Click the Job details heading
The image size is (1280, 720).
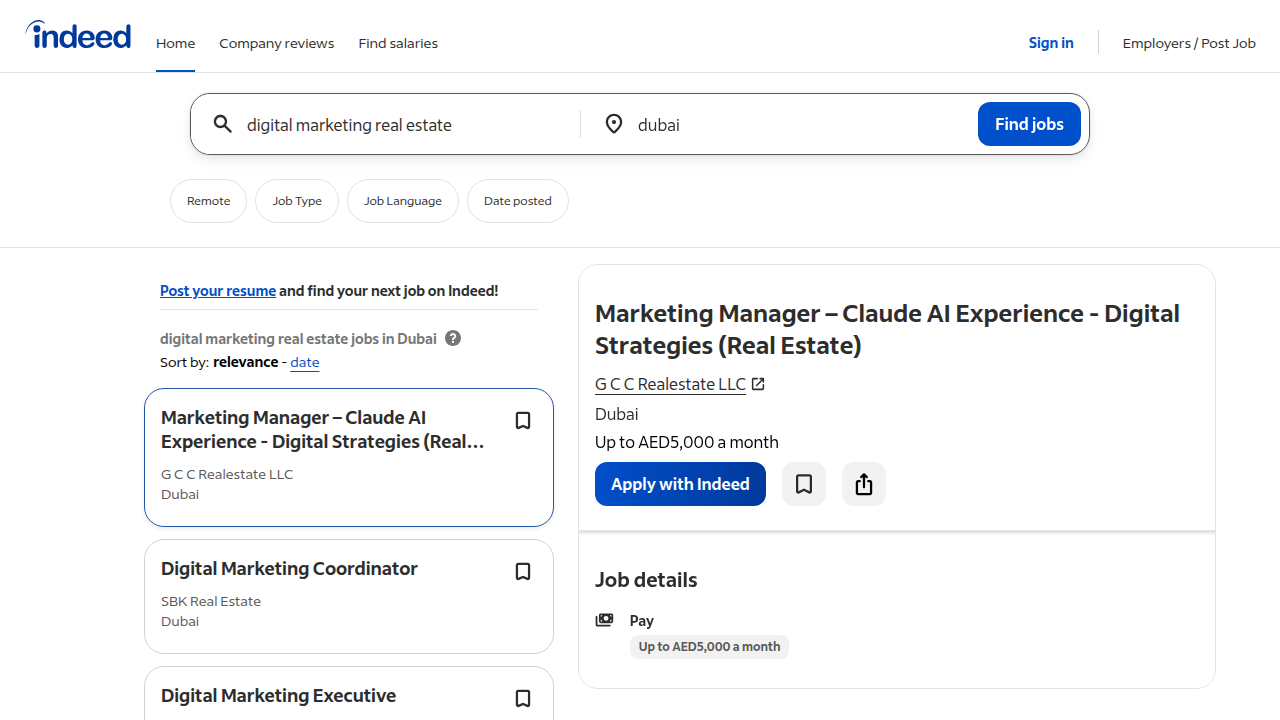tap(646, 580)
